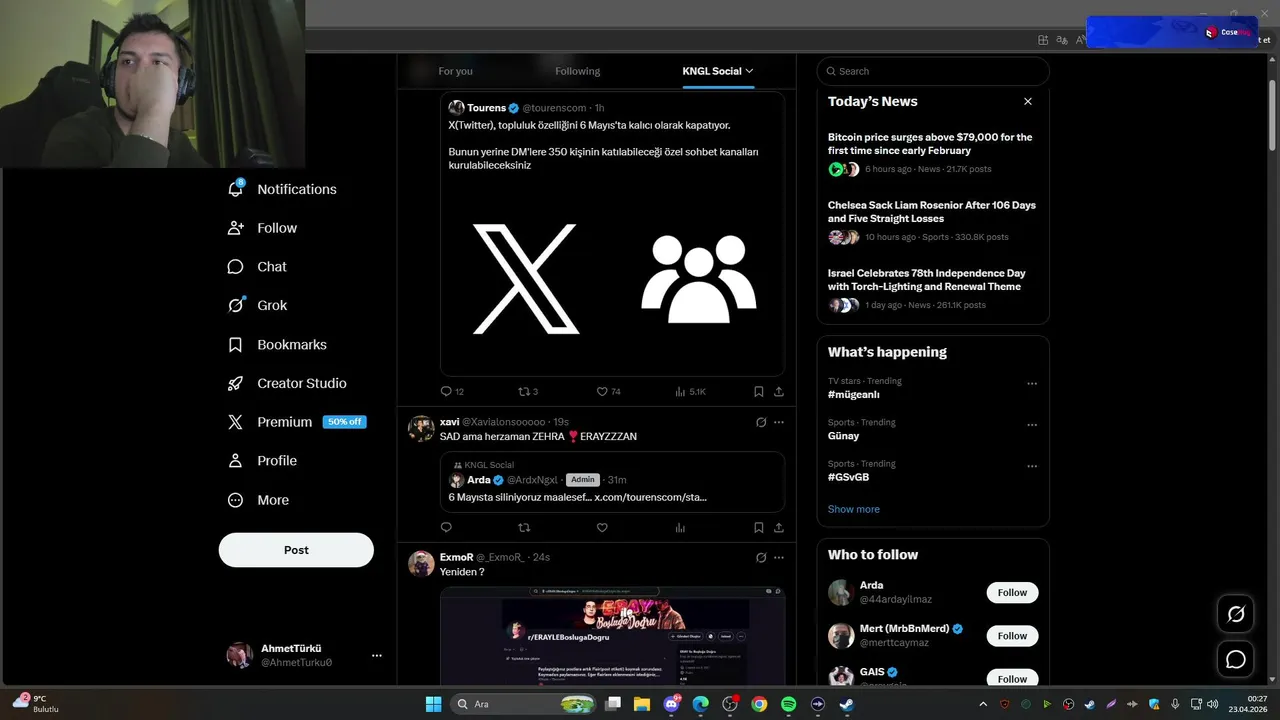Open Tourens profile name link
The image size is (1280, 720).
(x=487, y=108)
